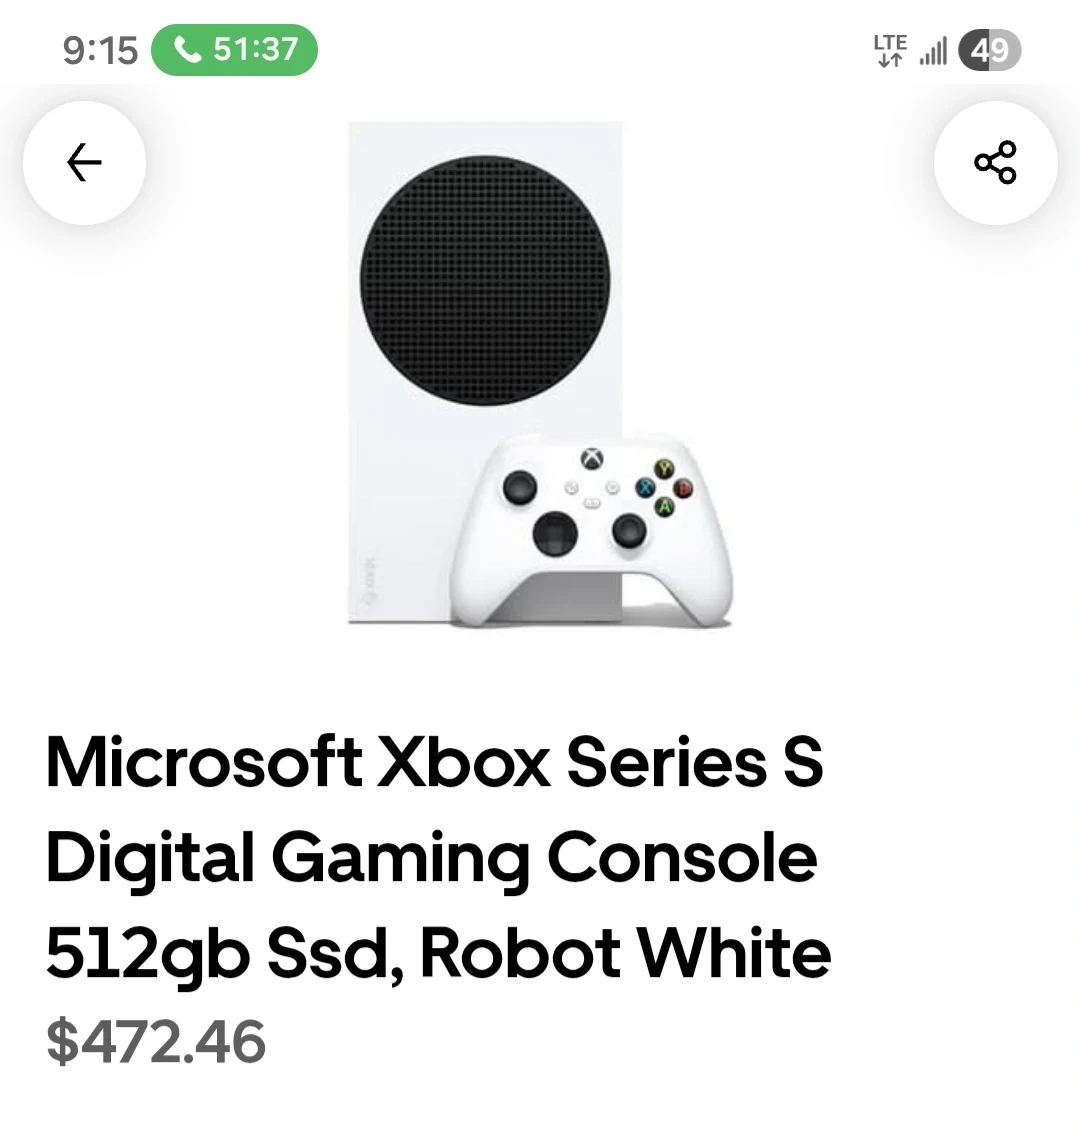
Task: Tap the controller's left thumbstick
Action: [x=520, y=488]
